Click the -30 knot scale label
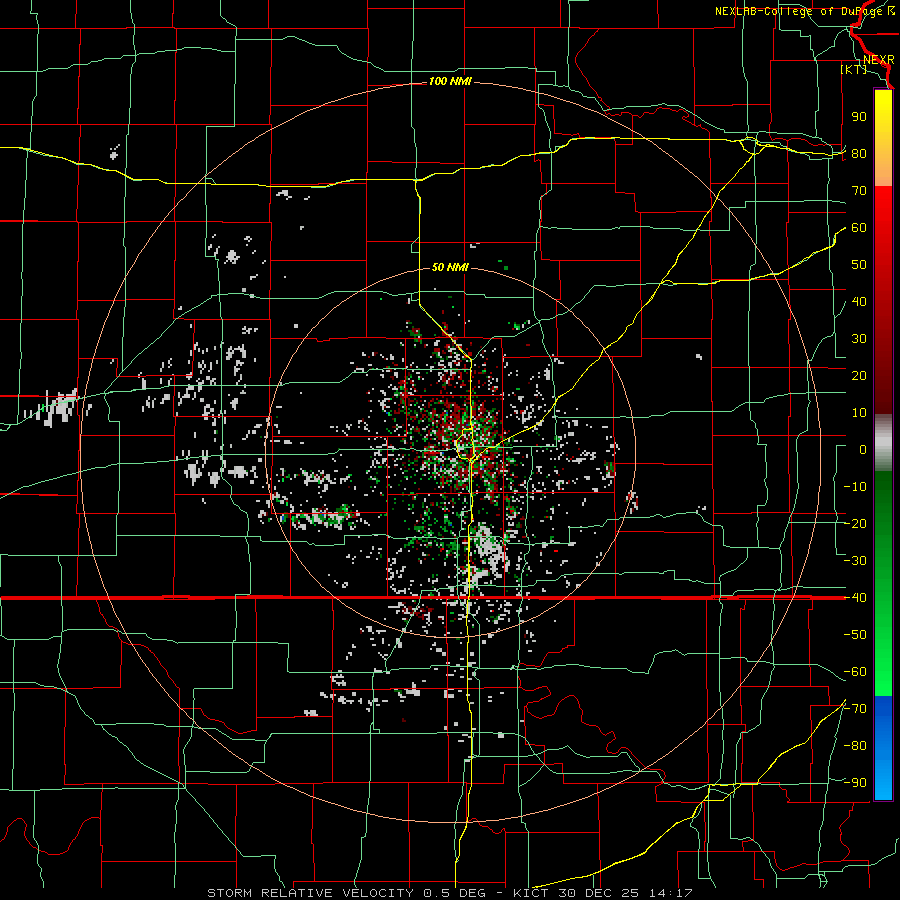 [855, 561]
